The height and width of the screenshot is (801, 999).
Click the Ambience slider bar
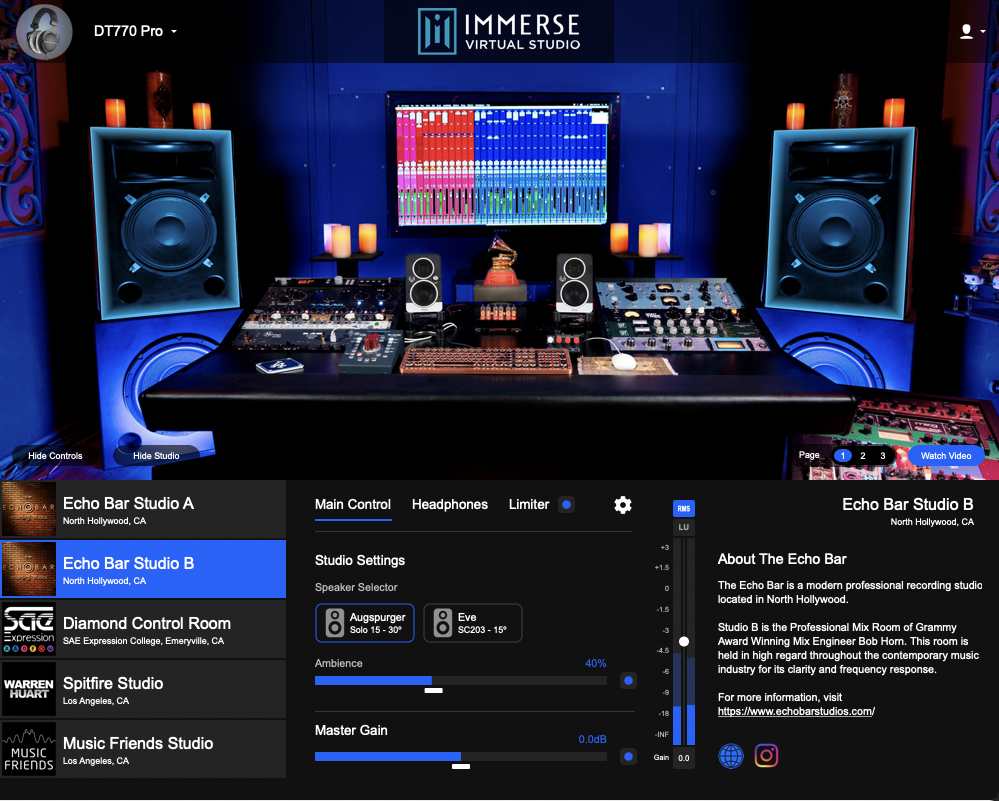click(x=461, y=681)
